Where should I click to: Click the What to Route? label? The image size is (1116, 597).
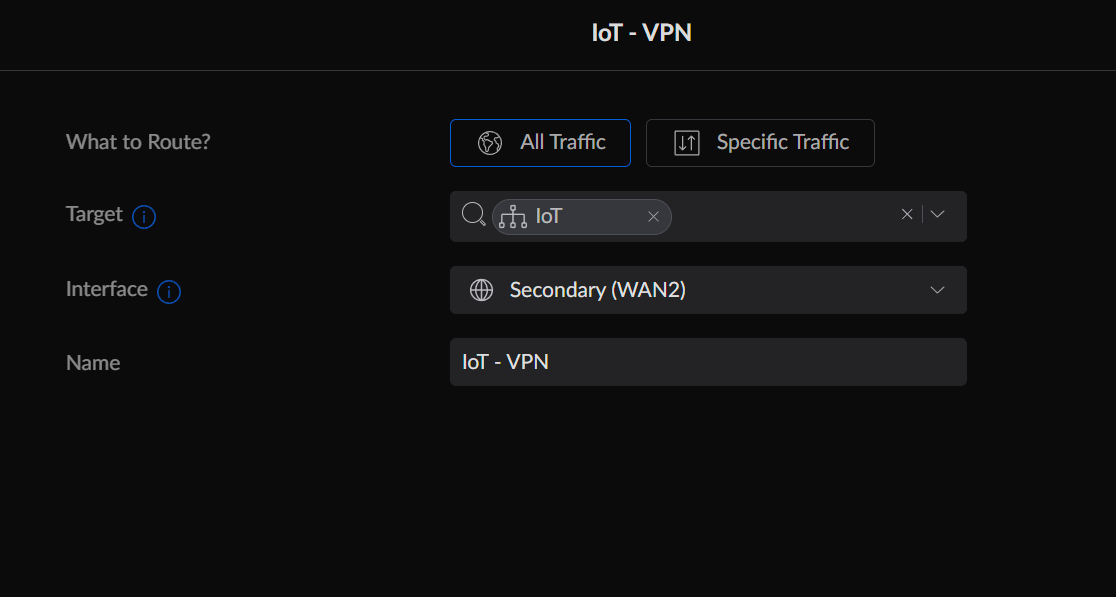pyautogui.click(x=138, y=142)
